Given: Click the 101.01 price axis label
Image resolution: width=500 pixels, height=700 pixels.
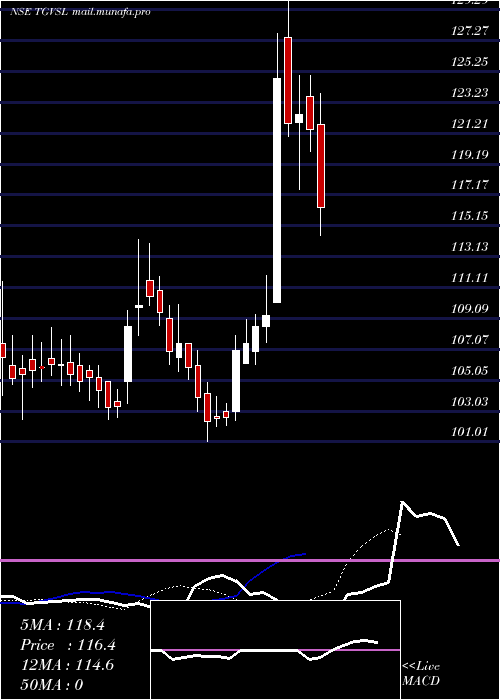Looking at the screenshot, I should [469, 432].
